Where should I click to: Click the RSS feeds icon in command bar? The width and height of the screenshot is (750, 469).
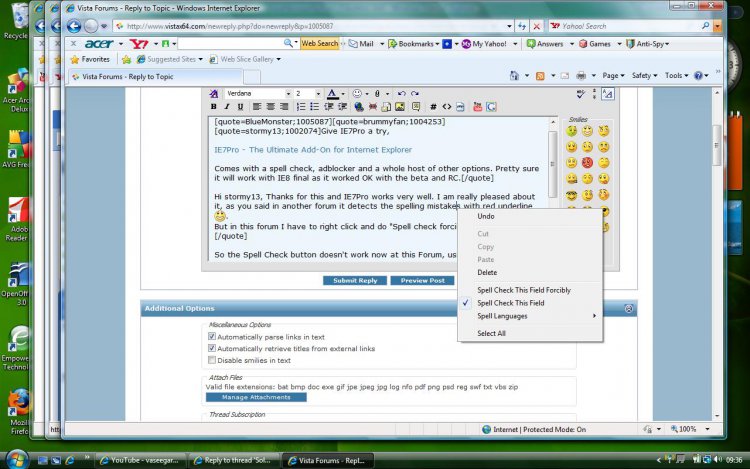click(540, 76)
